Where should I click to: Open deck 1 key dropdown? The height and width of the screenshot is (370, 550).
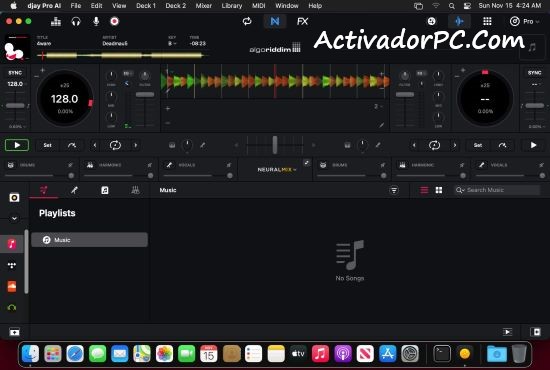[x=172, y=43]
